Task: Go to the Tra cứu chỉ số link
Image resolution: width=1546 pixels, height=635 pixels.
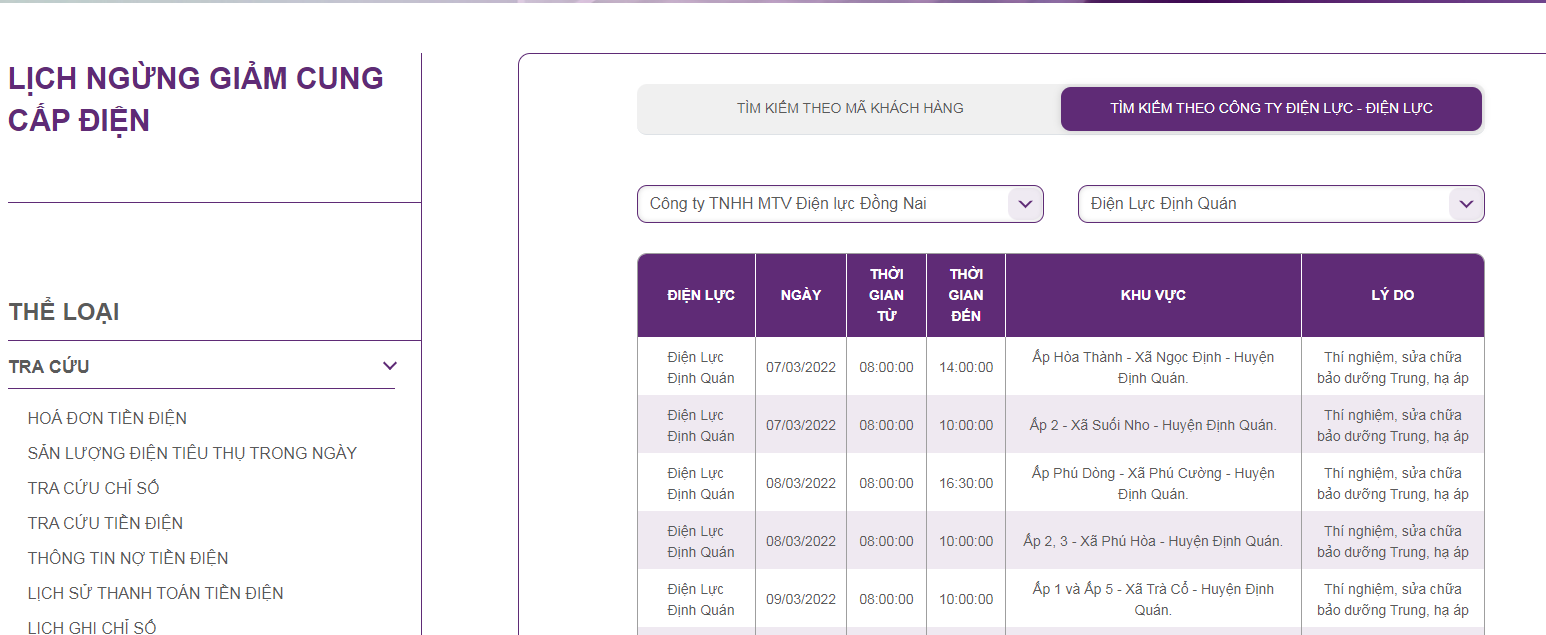Action: pyautogui.click(x=94, y=488)
